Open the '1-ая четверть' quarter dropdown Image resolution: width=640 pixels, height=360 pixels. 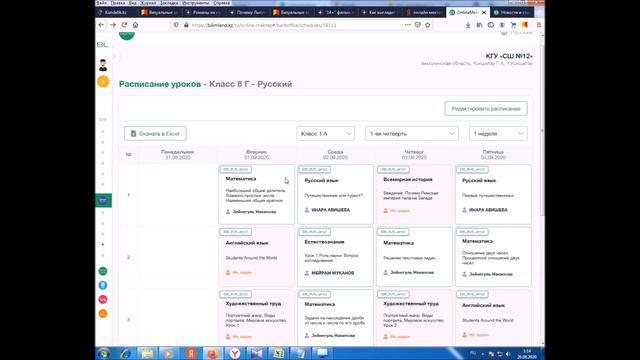tap(412, 133)
